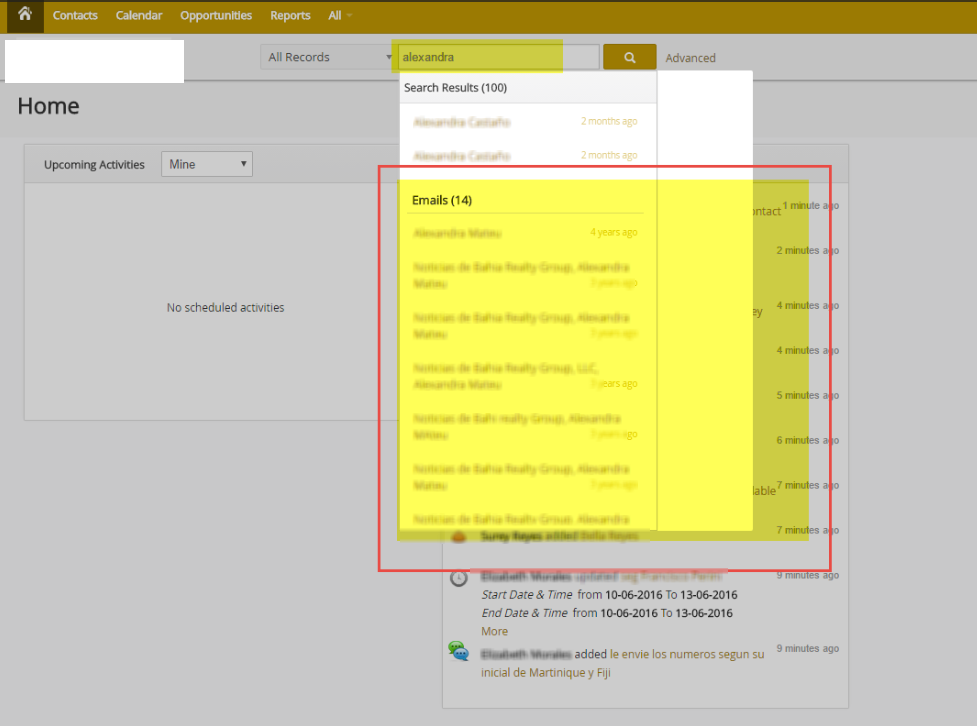The height and width of the screenshot is (726, 977).
Task: Click the orange icon beside the 'added' activity
Action: [x=458, y=537]
